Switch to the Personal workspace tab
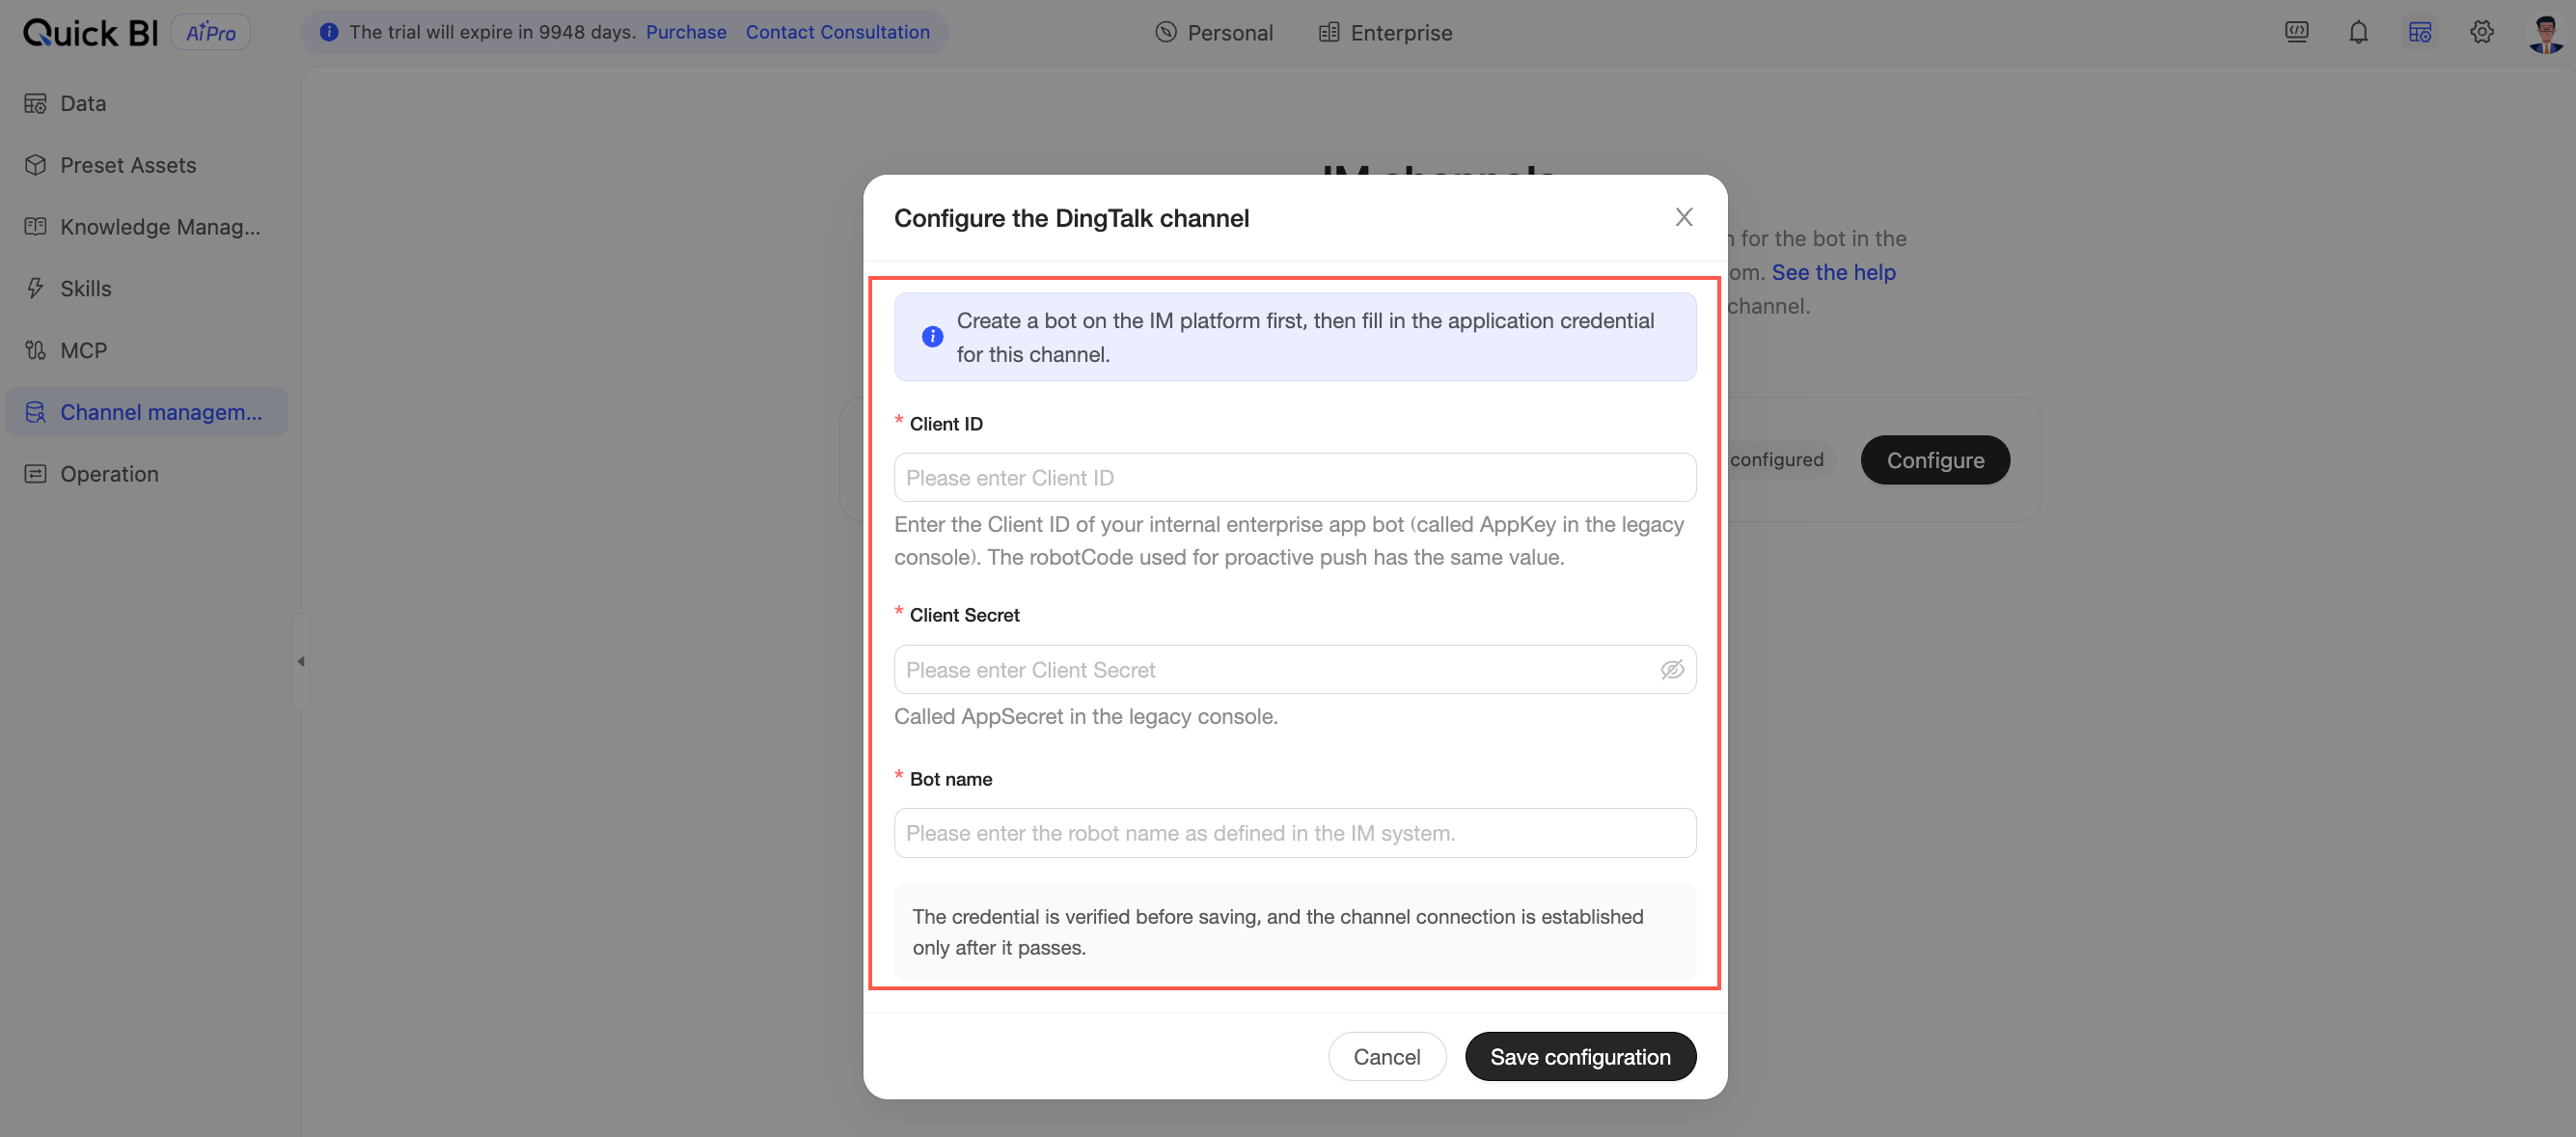Screen dimensions: 2576x1137 tap(1214, 32)
